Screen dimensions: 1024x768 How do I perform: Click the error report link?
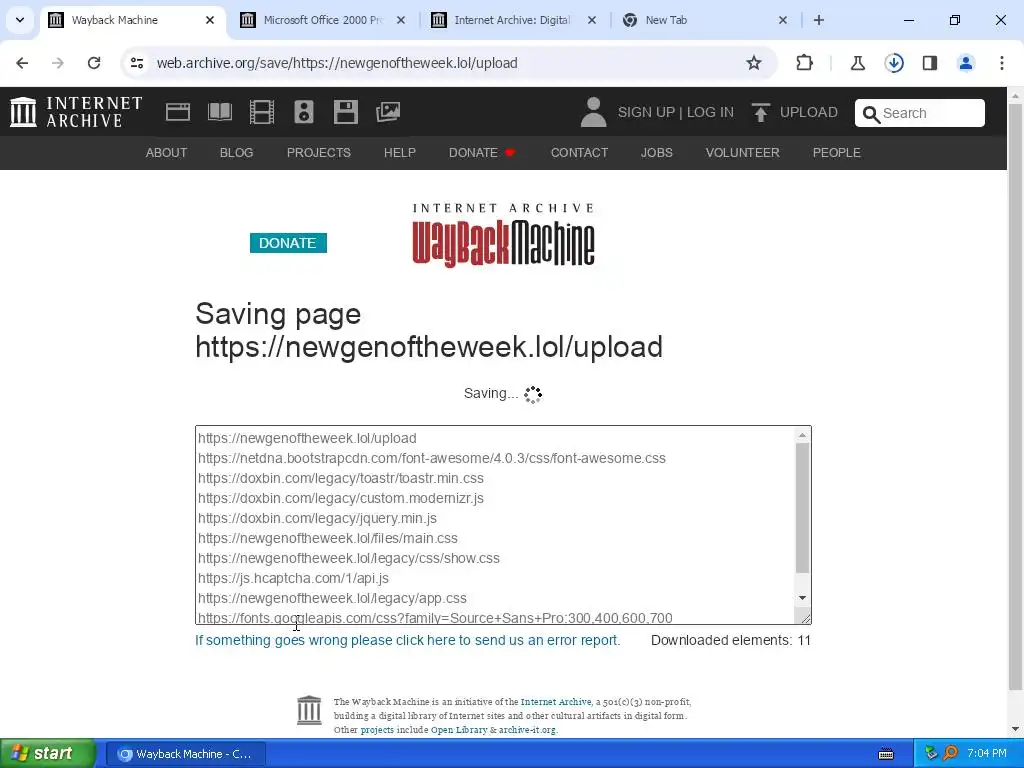[x=408, y=640]
